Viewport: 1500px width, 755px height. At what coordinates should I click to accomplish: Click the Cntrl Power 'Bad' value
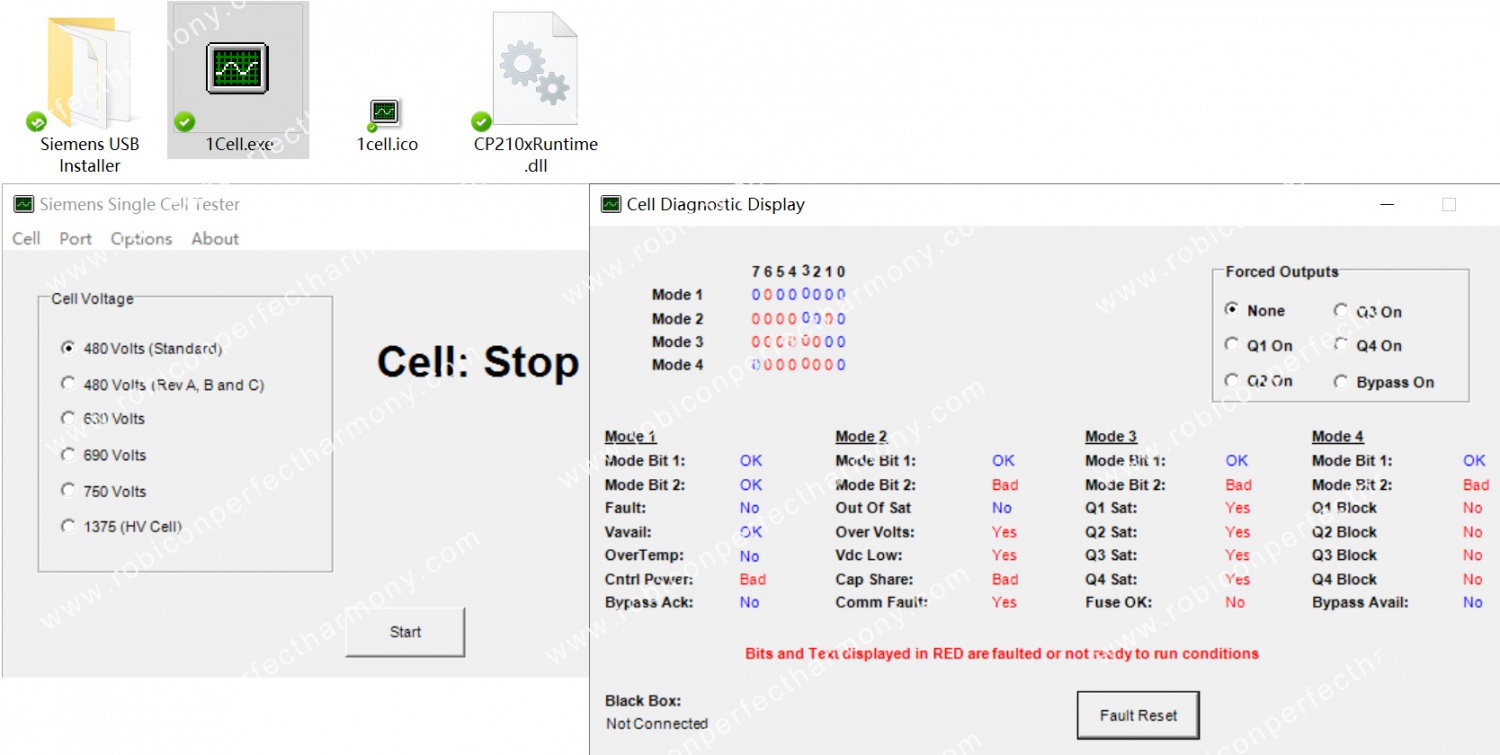pos(753,580)
